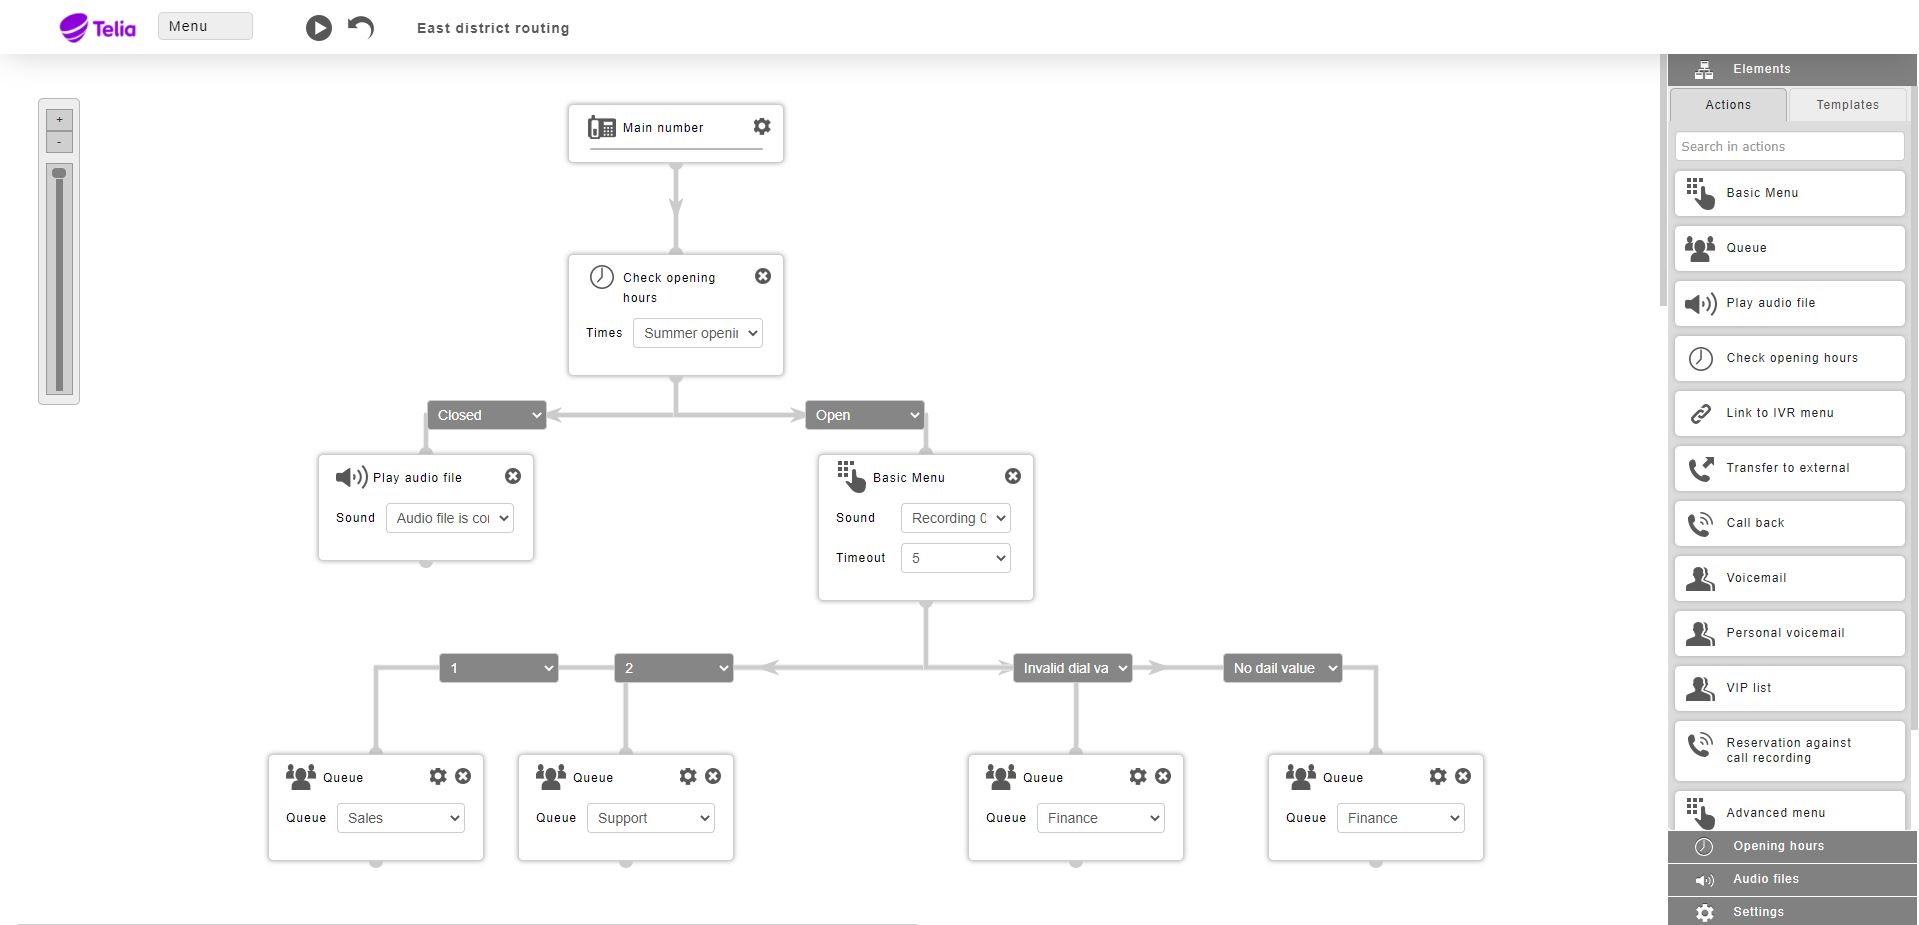Select the Transfer to external action

pos(1789,468)
